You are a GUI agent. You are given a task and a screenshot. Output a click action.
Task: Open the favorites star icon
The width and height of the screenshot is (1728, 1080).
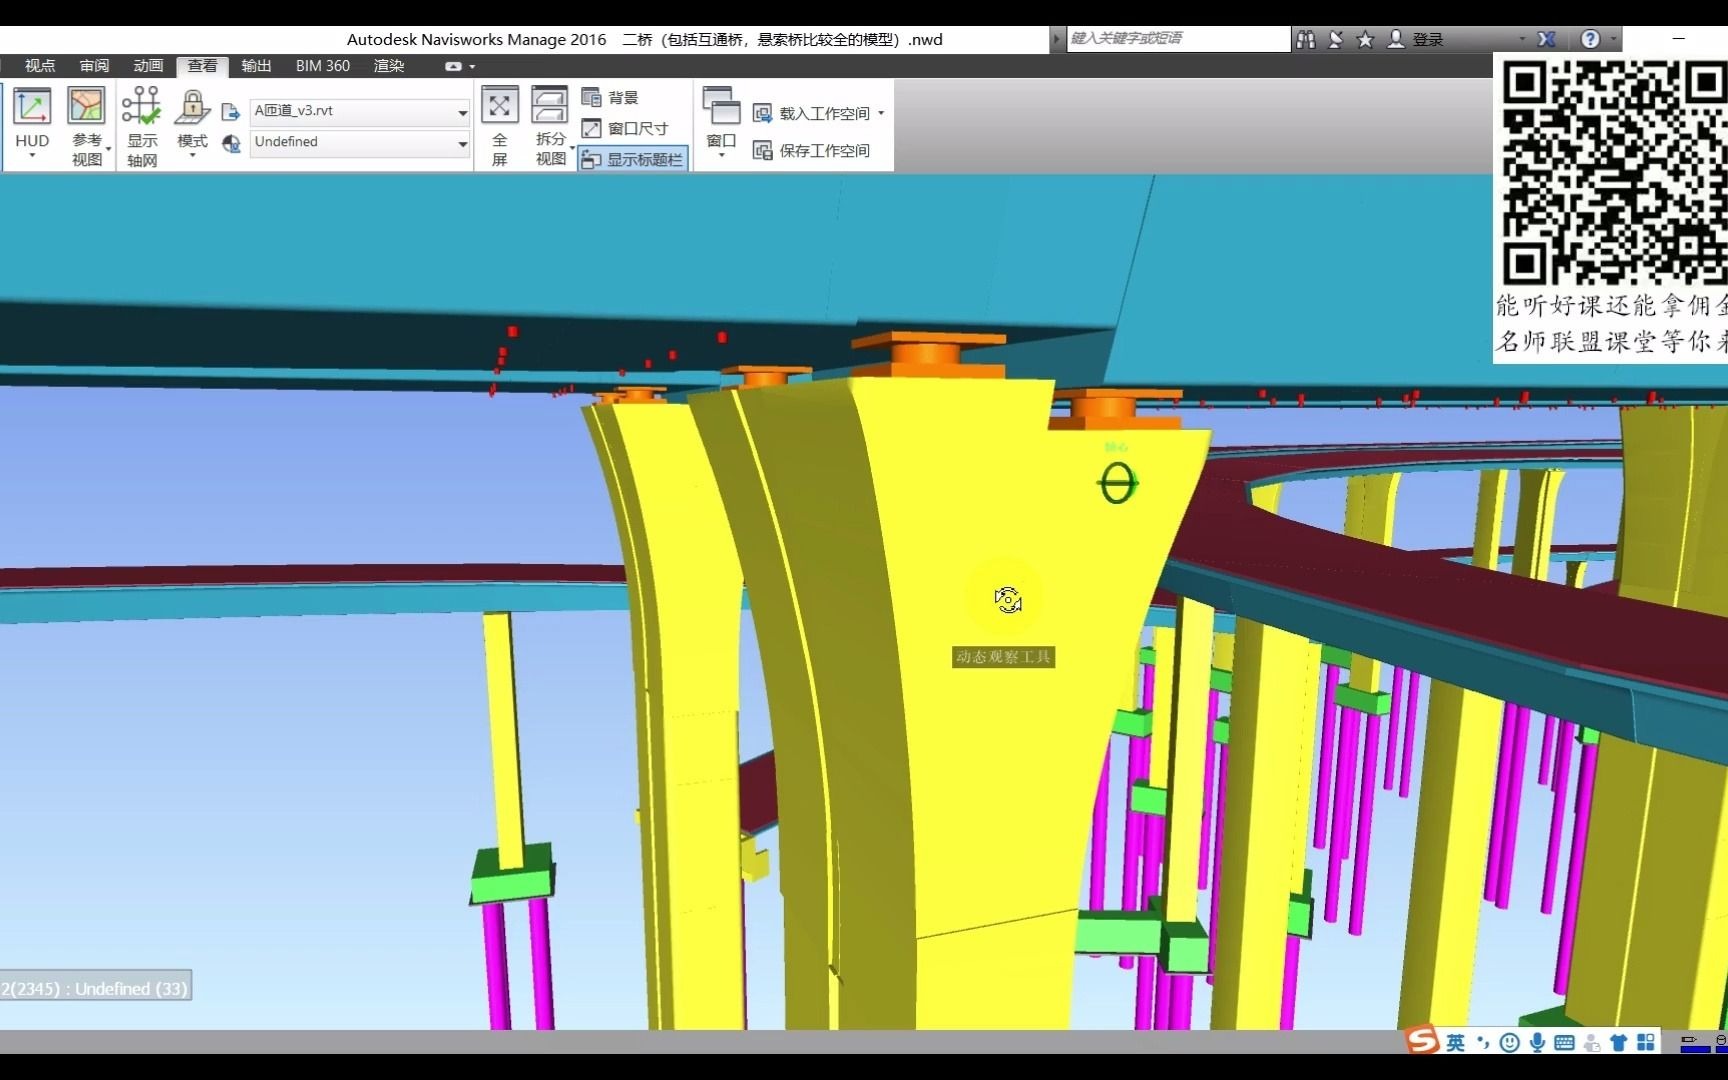coord(1365,39)
